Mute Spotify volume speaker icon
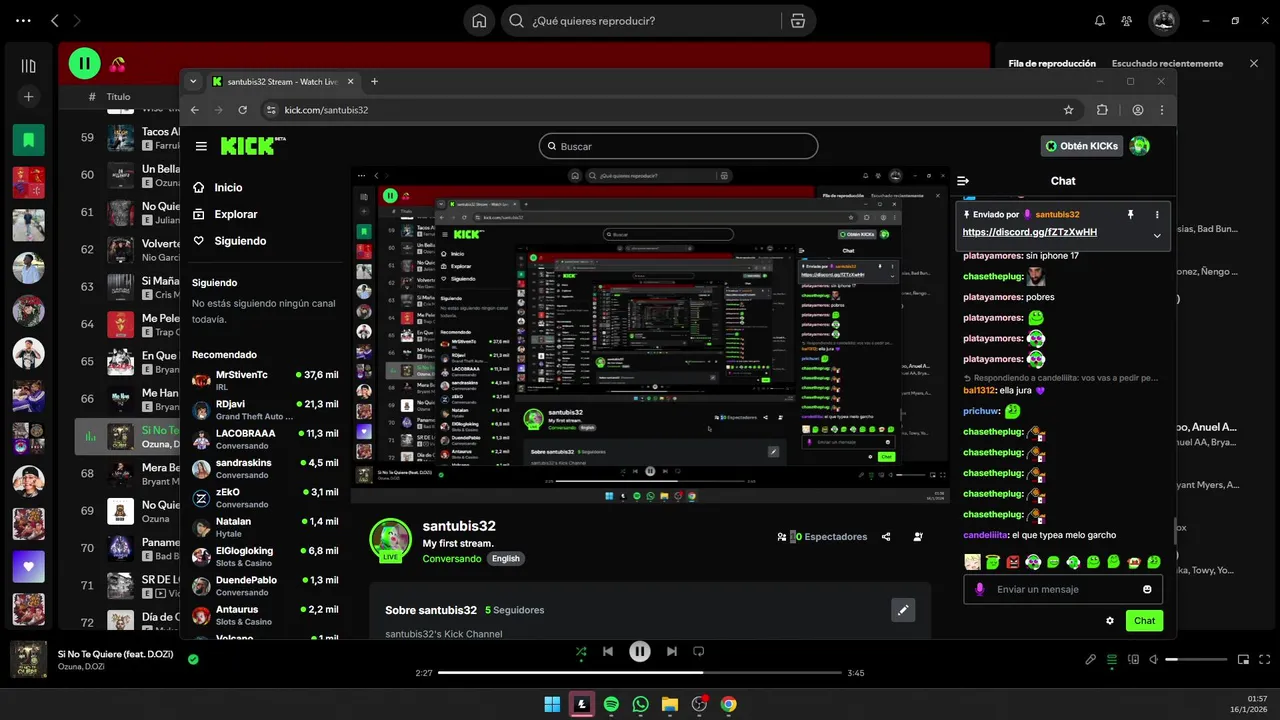The height and width of the screenshot is (720, 1280). tap(1153, 660)
